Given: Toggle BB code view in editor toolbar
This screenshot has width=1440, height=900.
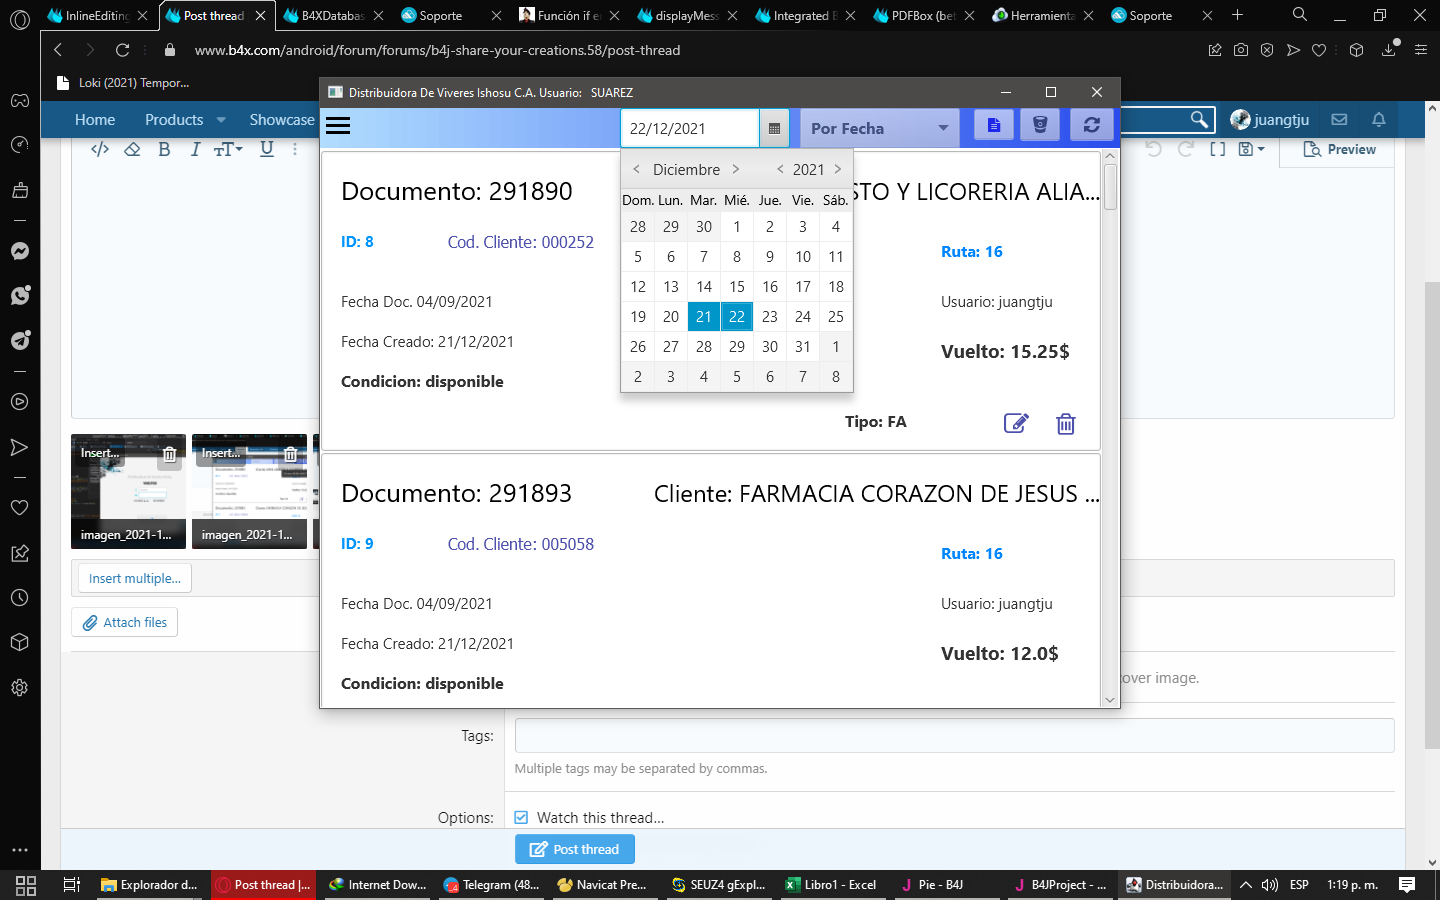Looking at the screenshot, I should coord(100,149).
